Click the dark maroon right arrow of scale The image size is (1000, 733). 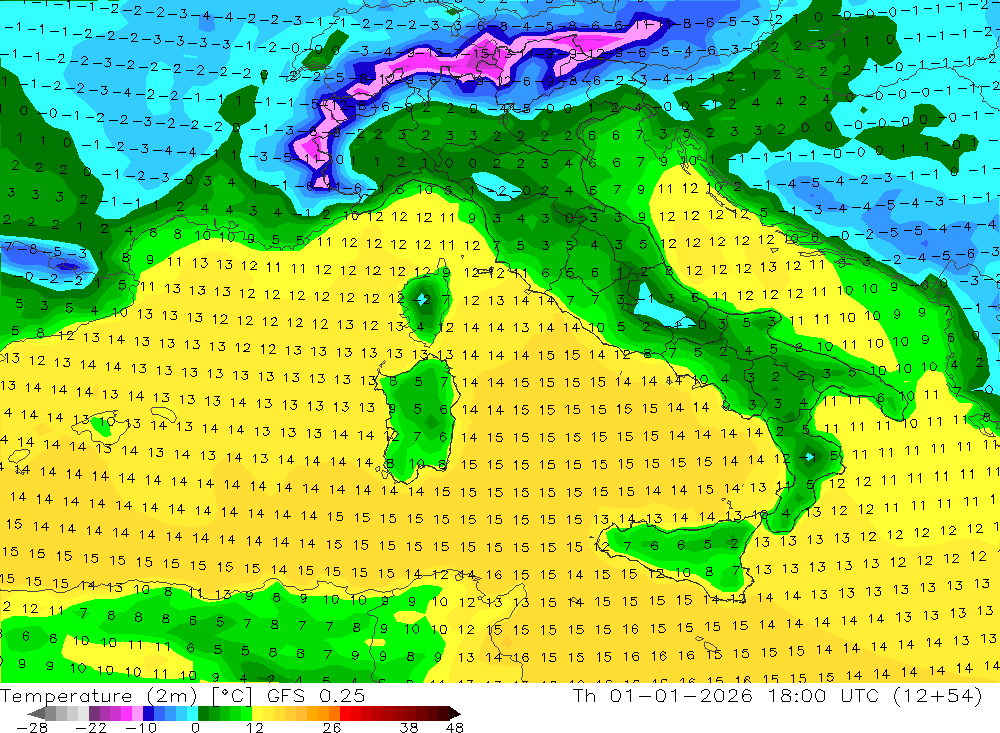click(x=454, y=713)
